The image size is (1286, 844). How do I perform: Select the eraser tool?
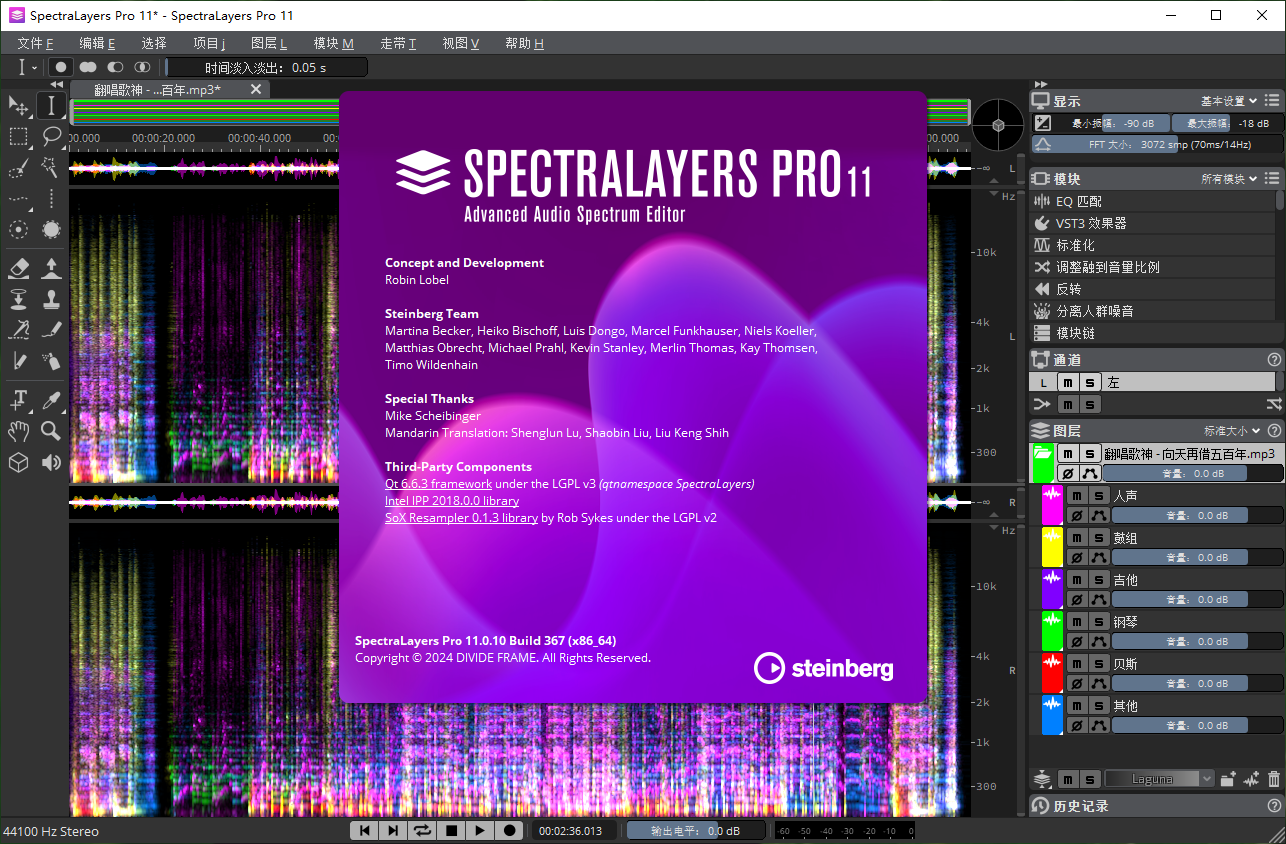18,267
